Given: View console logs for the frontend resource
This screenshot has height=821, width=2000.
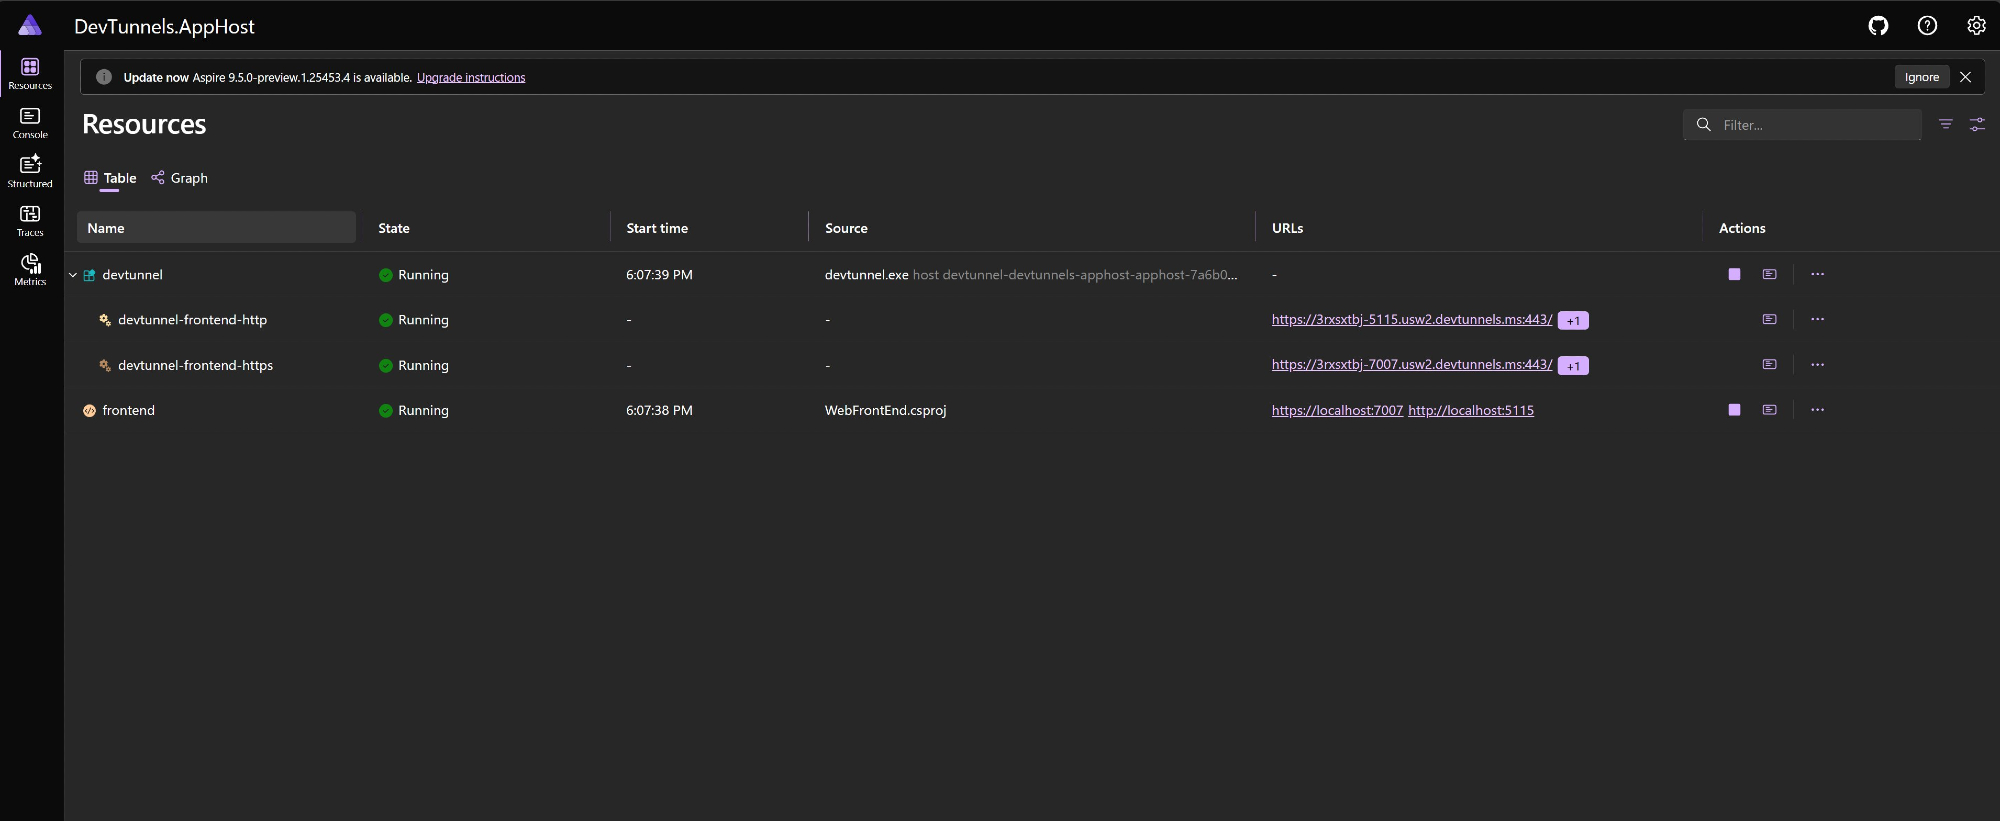Looking at the screenshot, I should (x=1769, y=410).
